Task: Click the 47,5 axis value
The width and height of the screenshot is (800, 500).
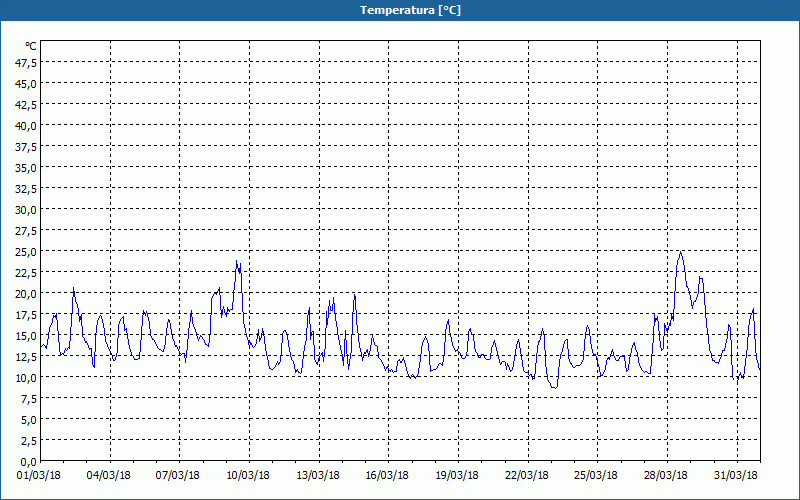Action: coord(27,63)
